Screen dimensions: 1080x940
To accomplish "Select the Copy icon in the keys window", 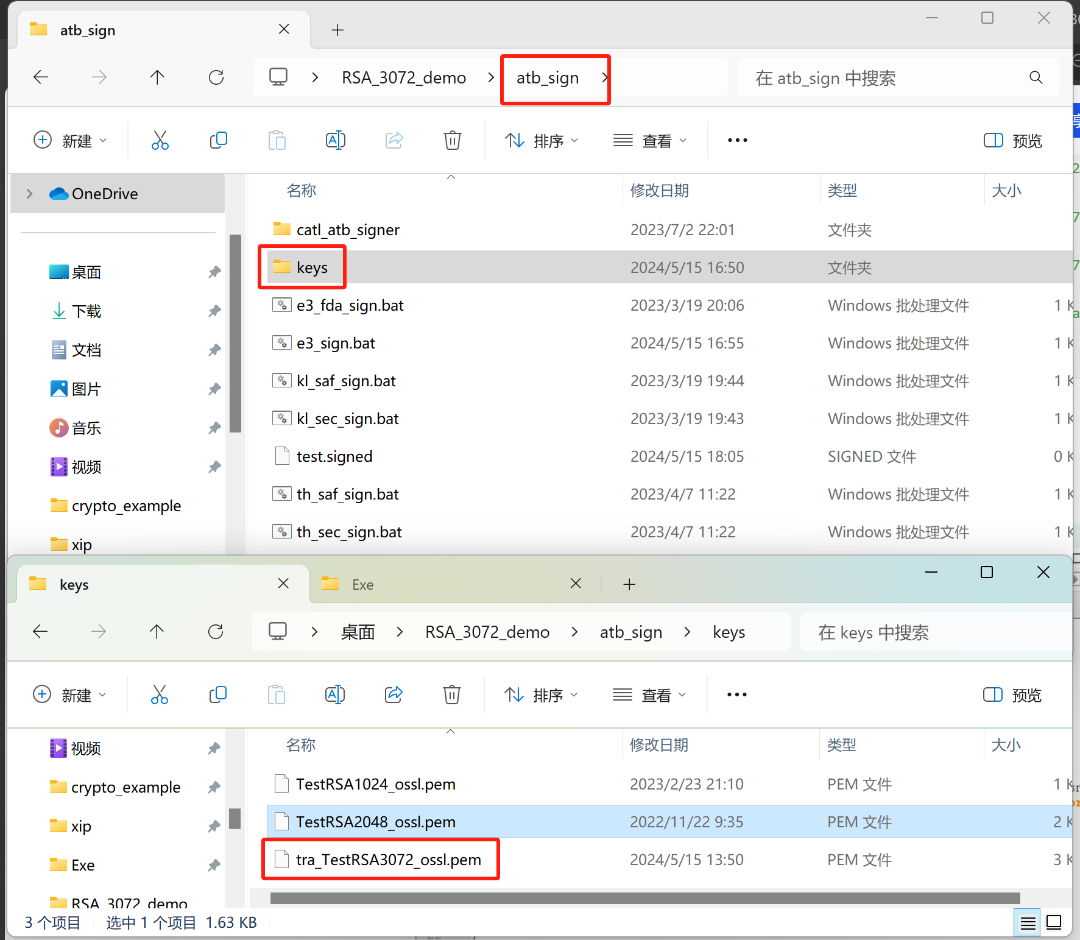I will (x=218, y=694).
